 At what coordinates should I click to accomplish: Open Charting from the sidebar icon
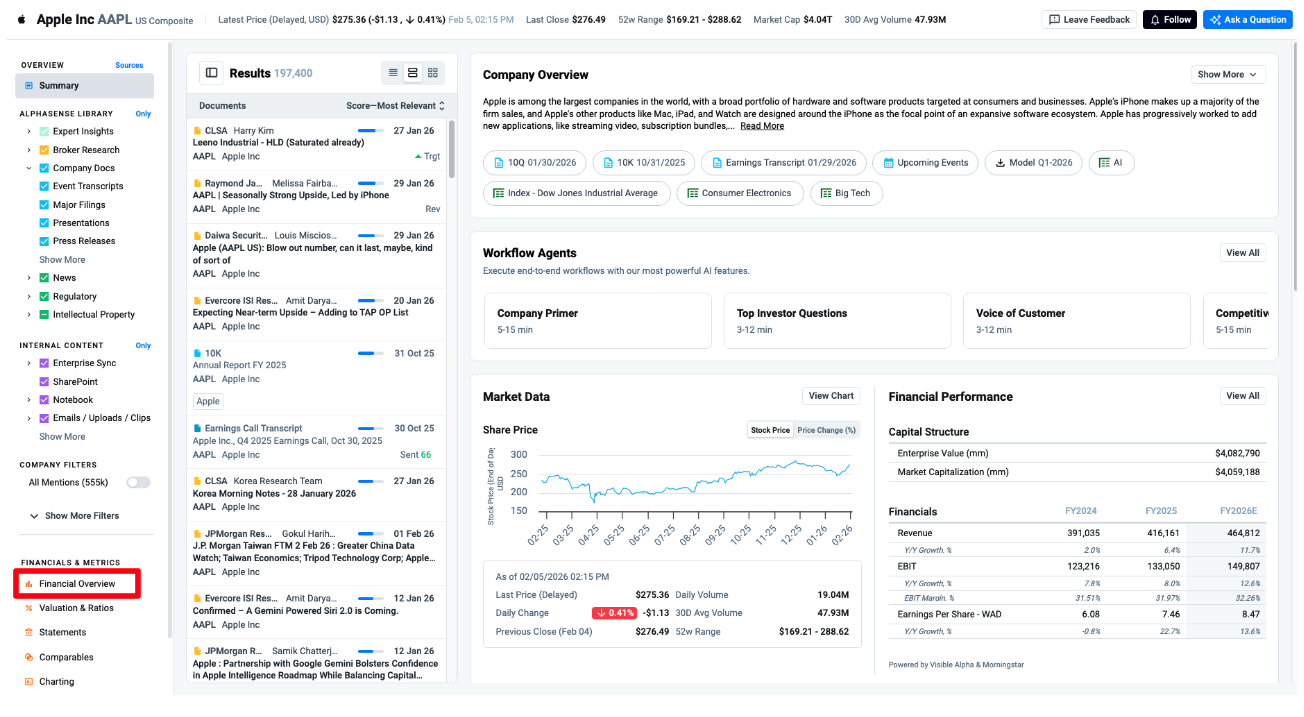pos(29,682)
